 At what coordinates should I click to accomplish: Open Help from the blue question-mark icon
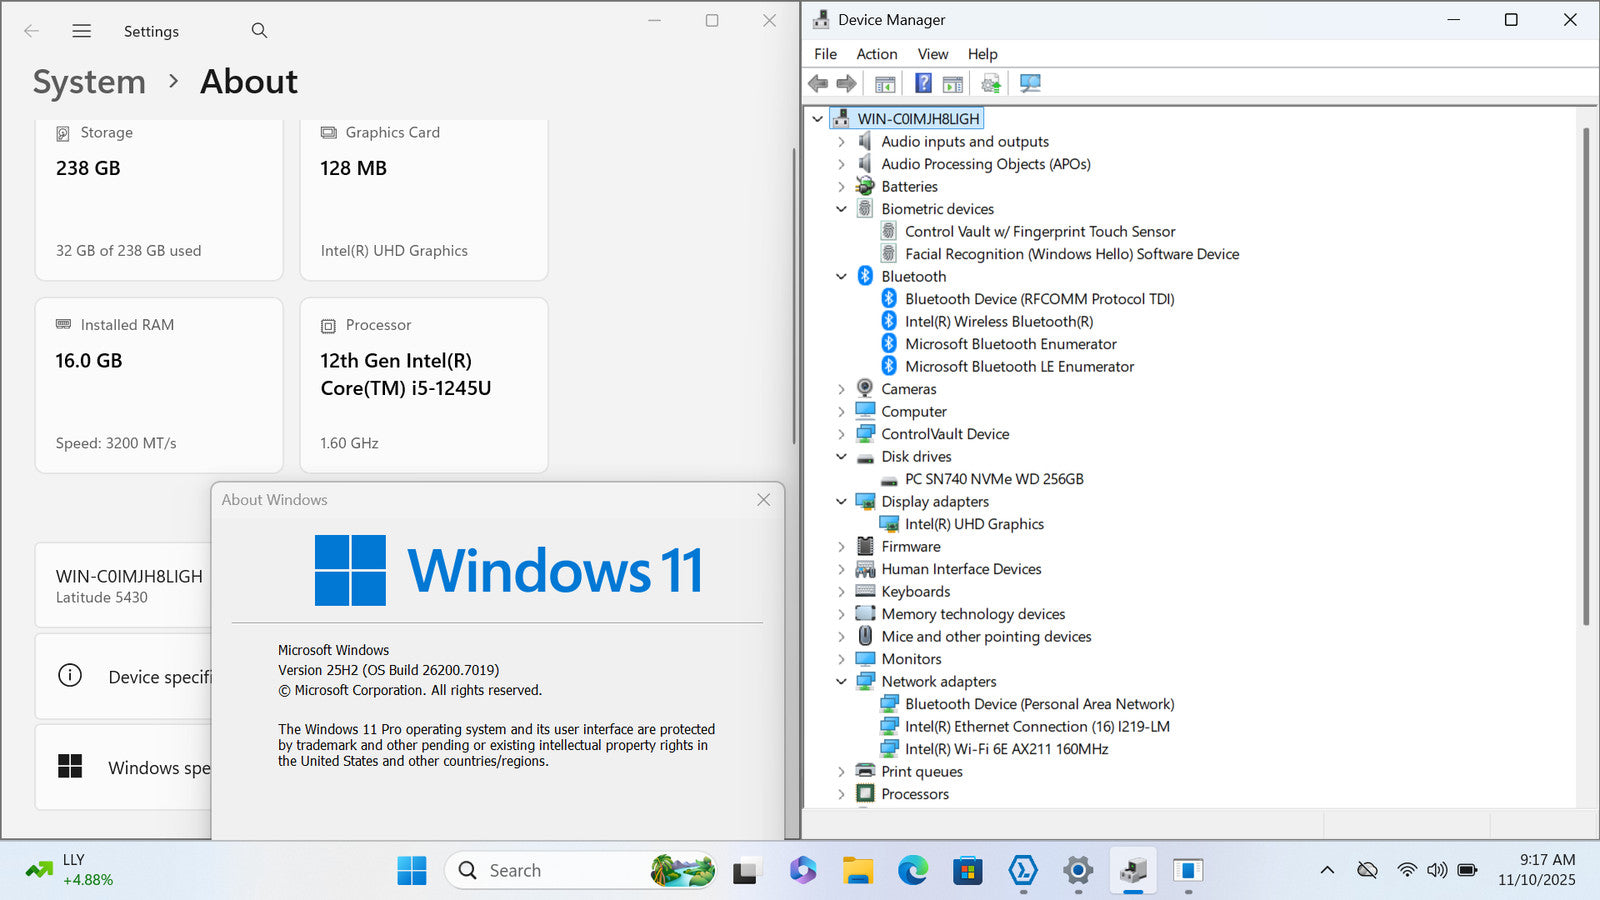point(923,83)
